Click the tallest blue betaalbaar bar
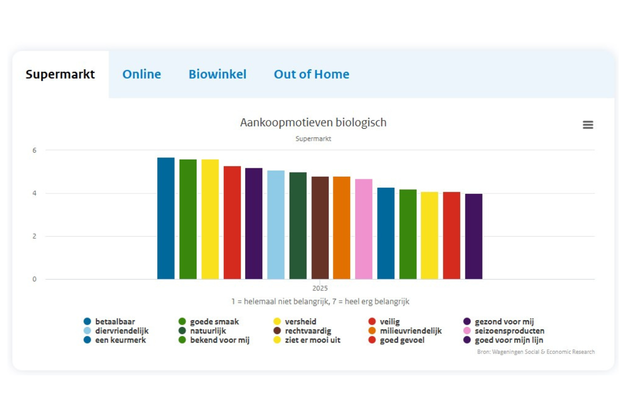Viewport: 626px width, 417px height. 166,218
